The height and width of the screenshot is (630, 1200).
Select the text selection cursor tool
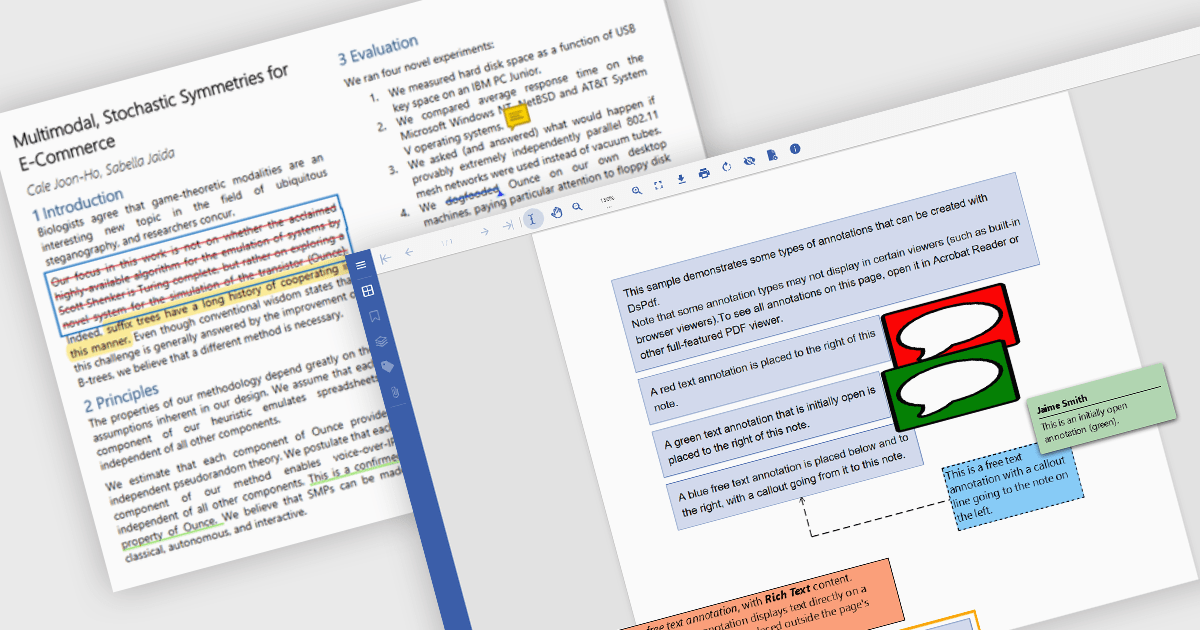point(533,218)
